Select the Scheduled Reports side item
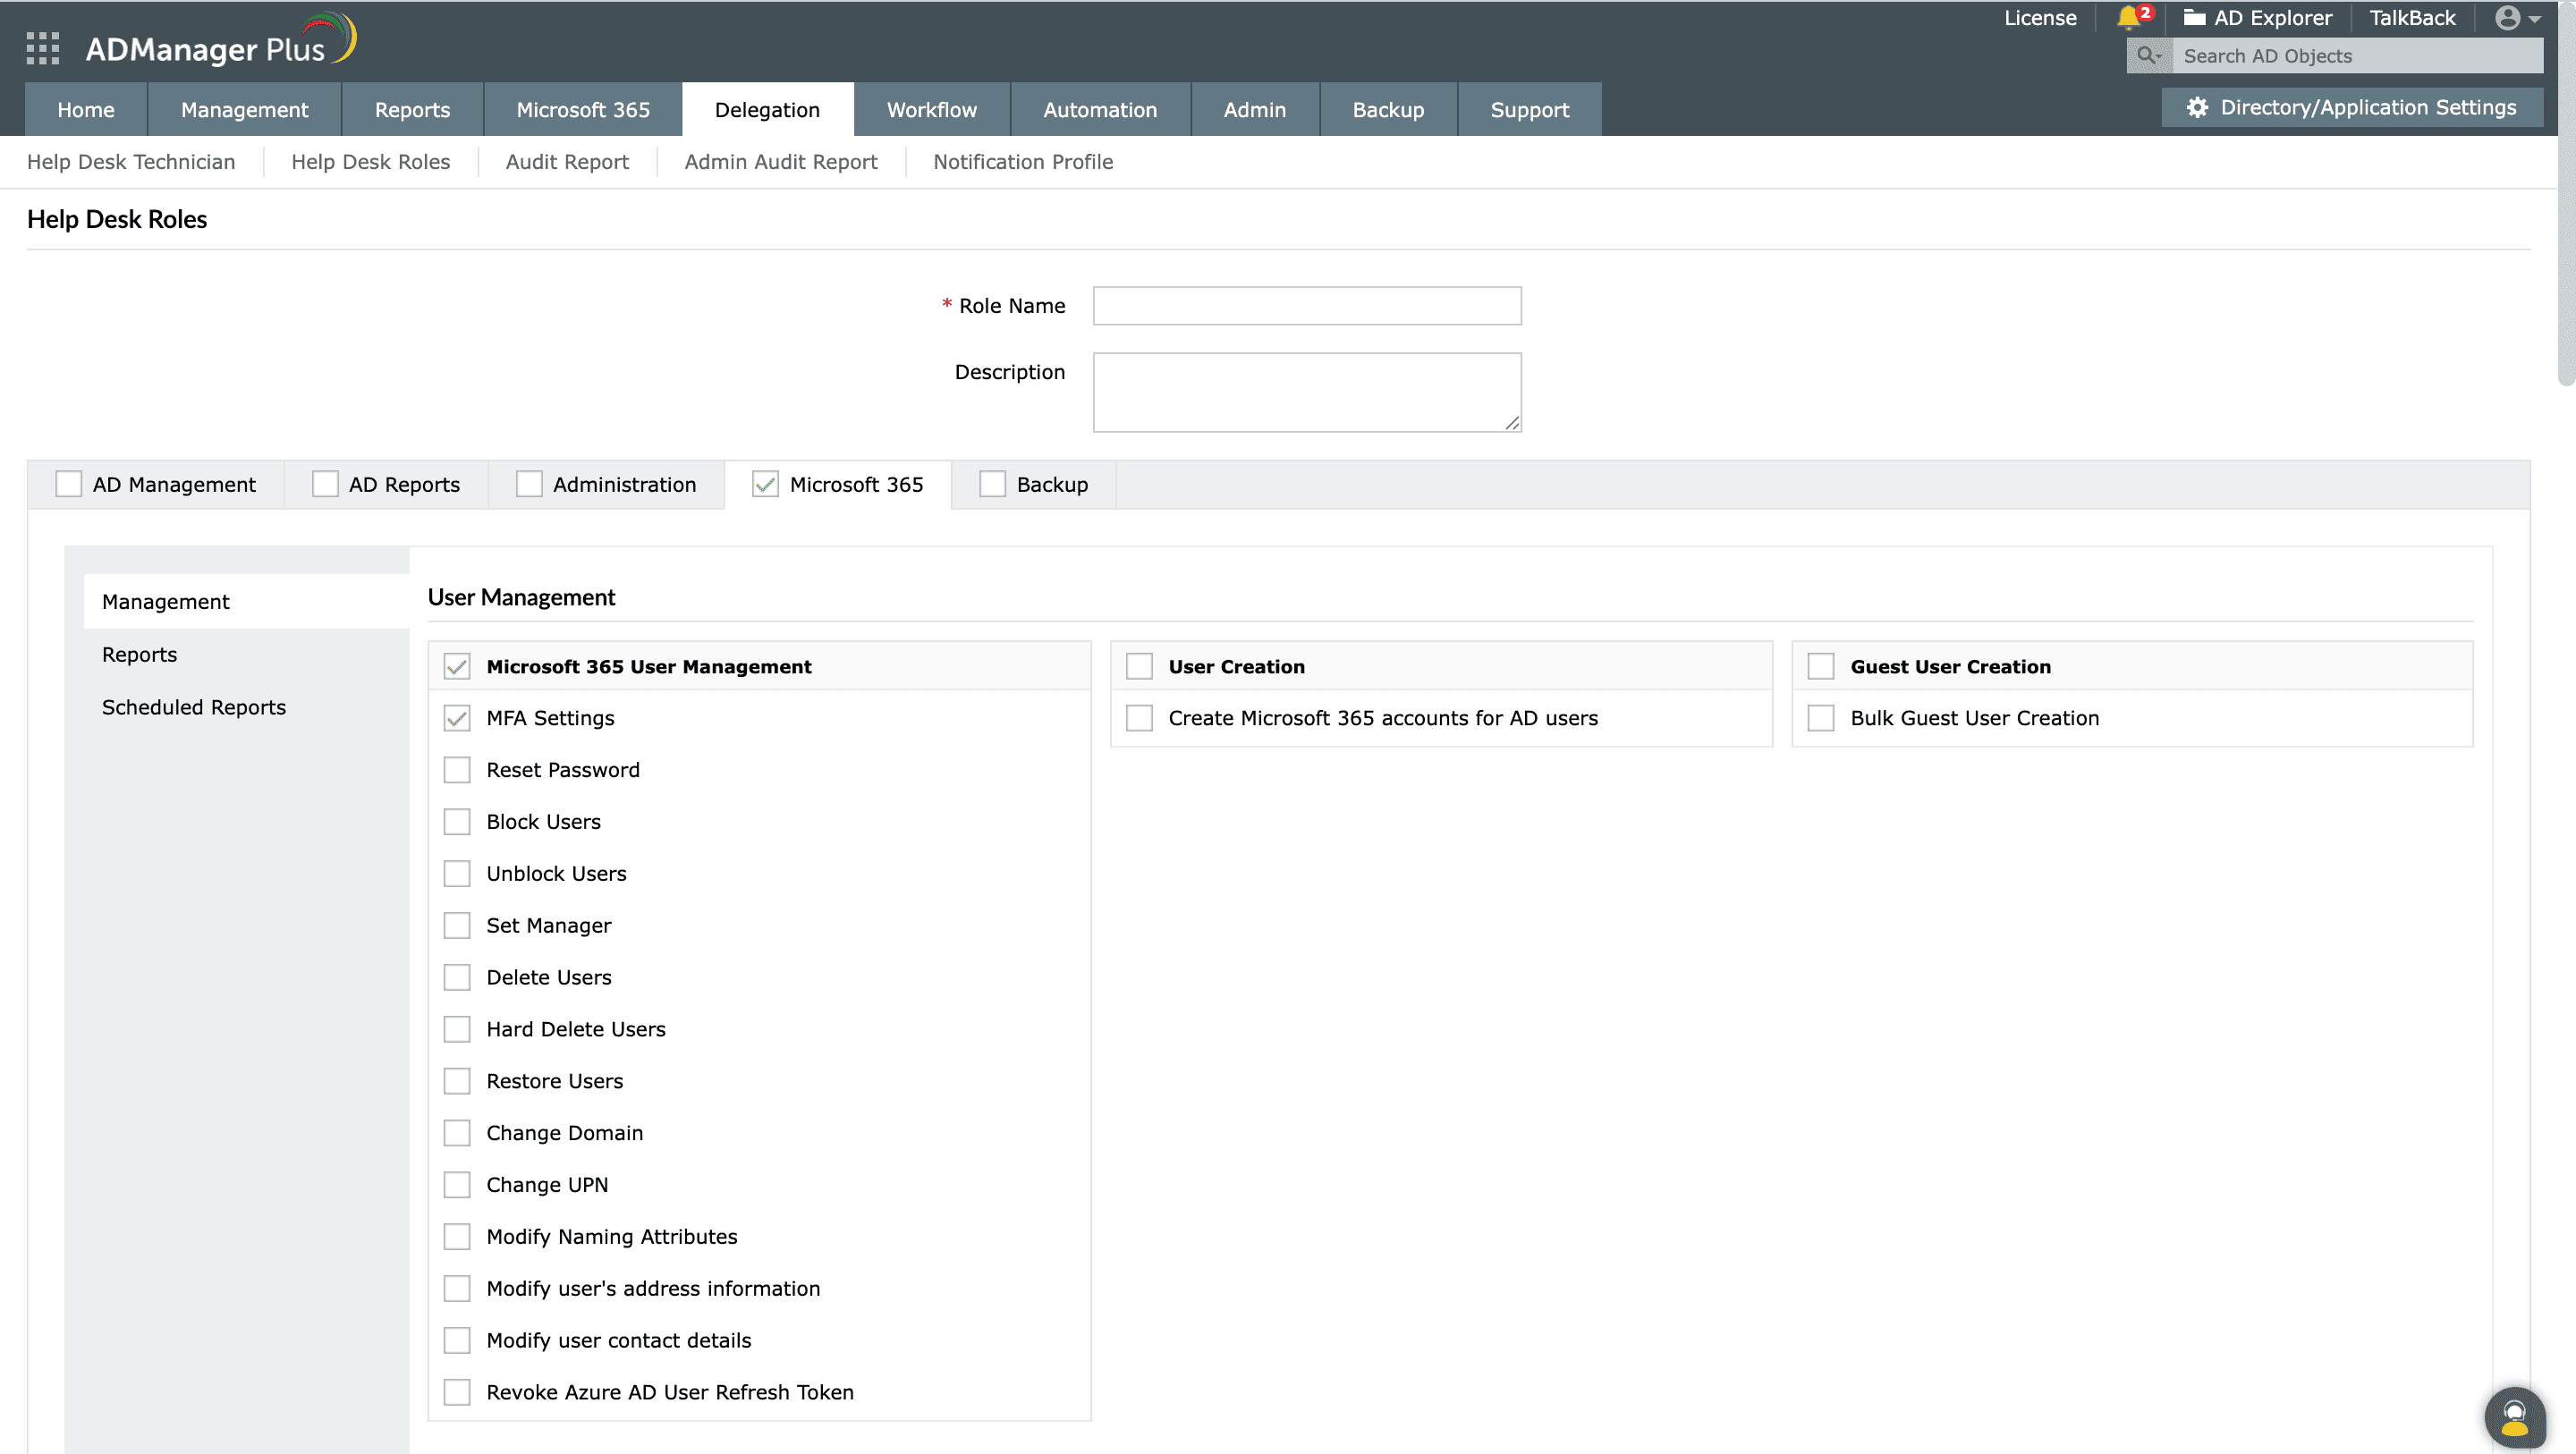Image resolution: width=2576 pixels, height=1454 pixels. point(194,707)
